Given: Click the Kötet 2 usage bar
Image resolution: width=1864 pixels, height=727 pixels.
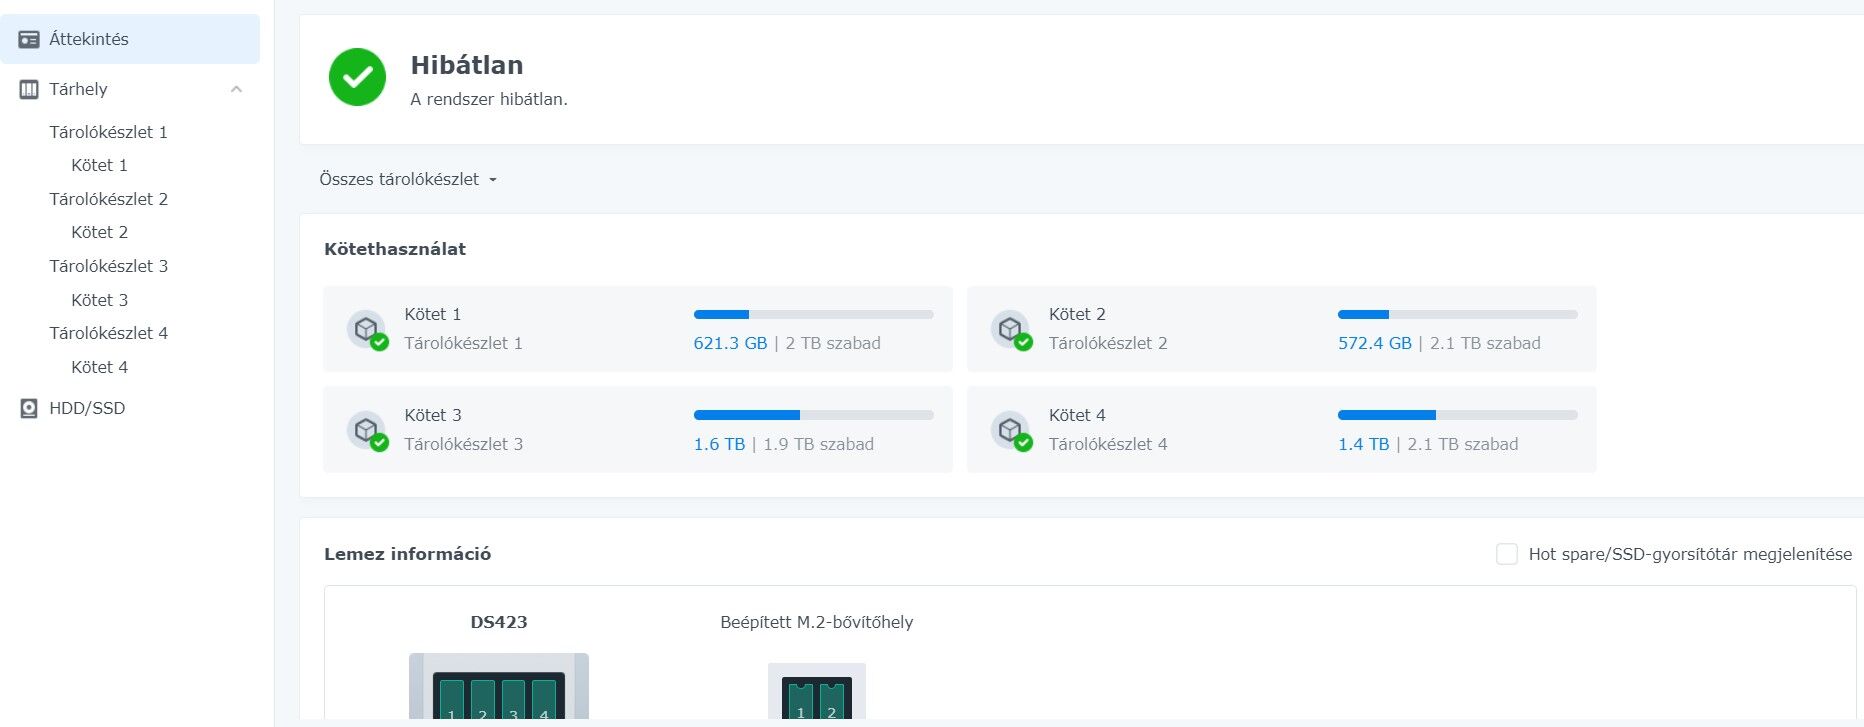Looking at the screenshot, I should [1457, 314].
